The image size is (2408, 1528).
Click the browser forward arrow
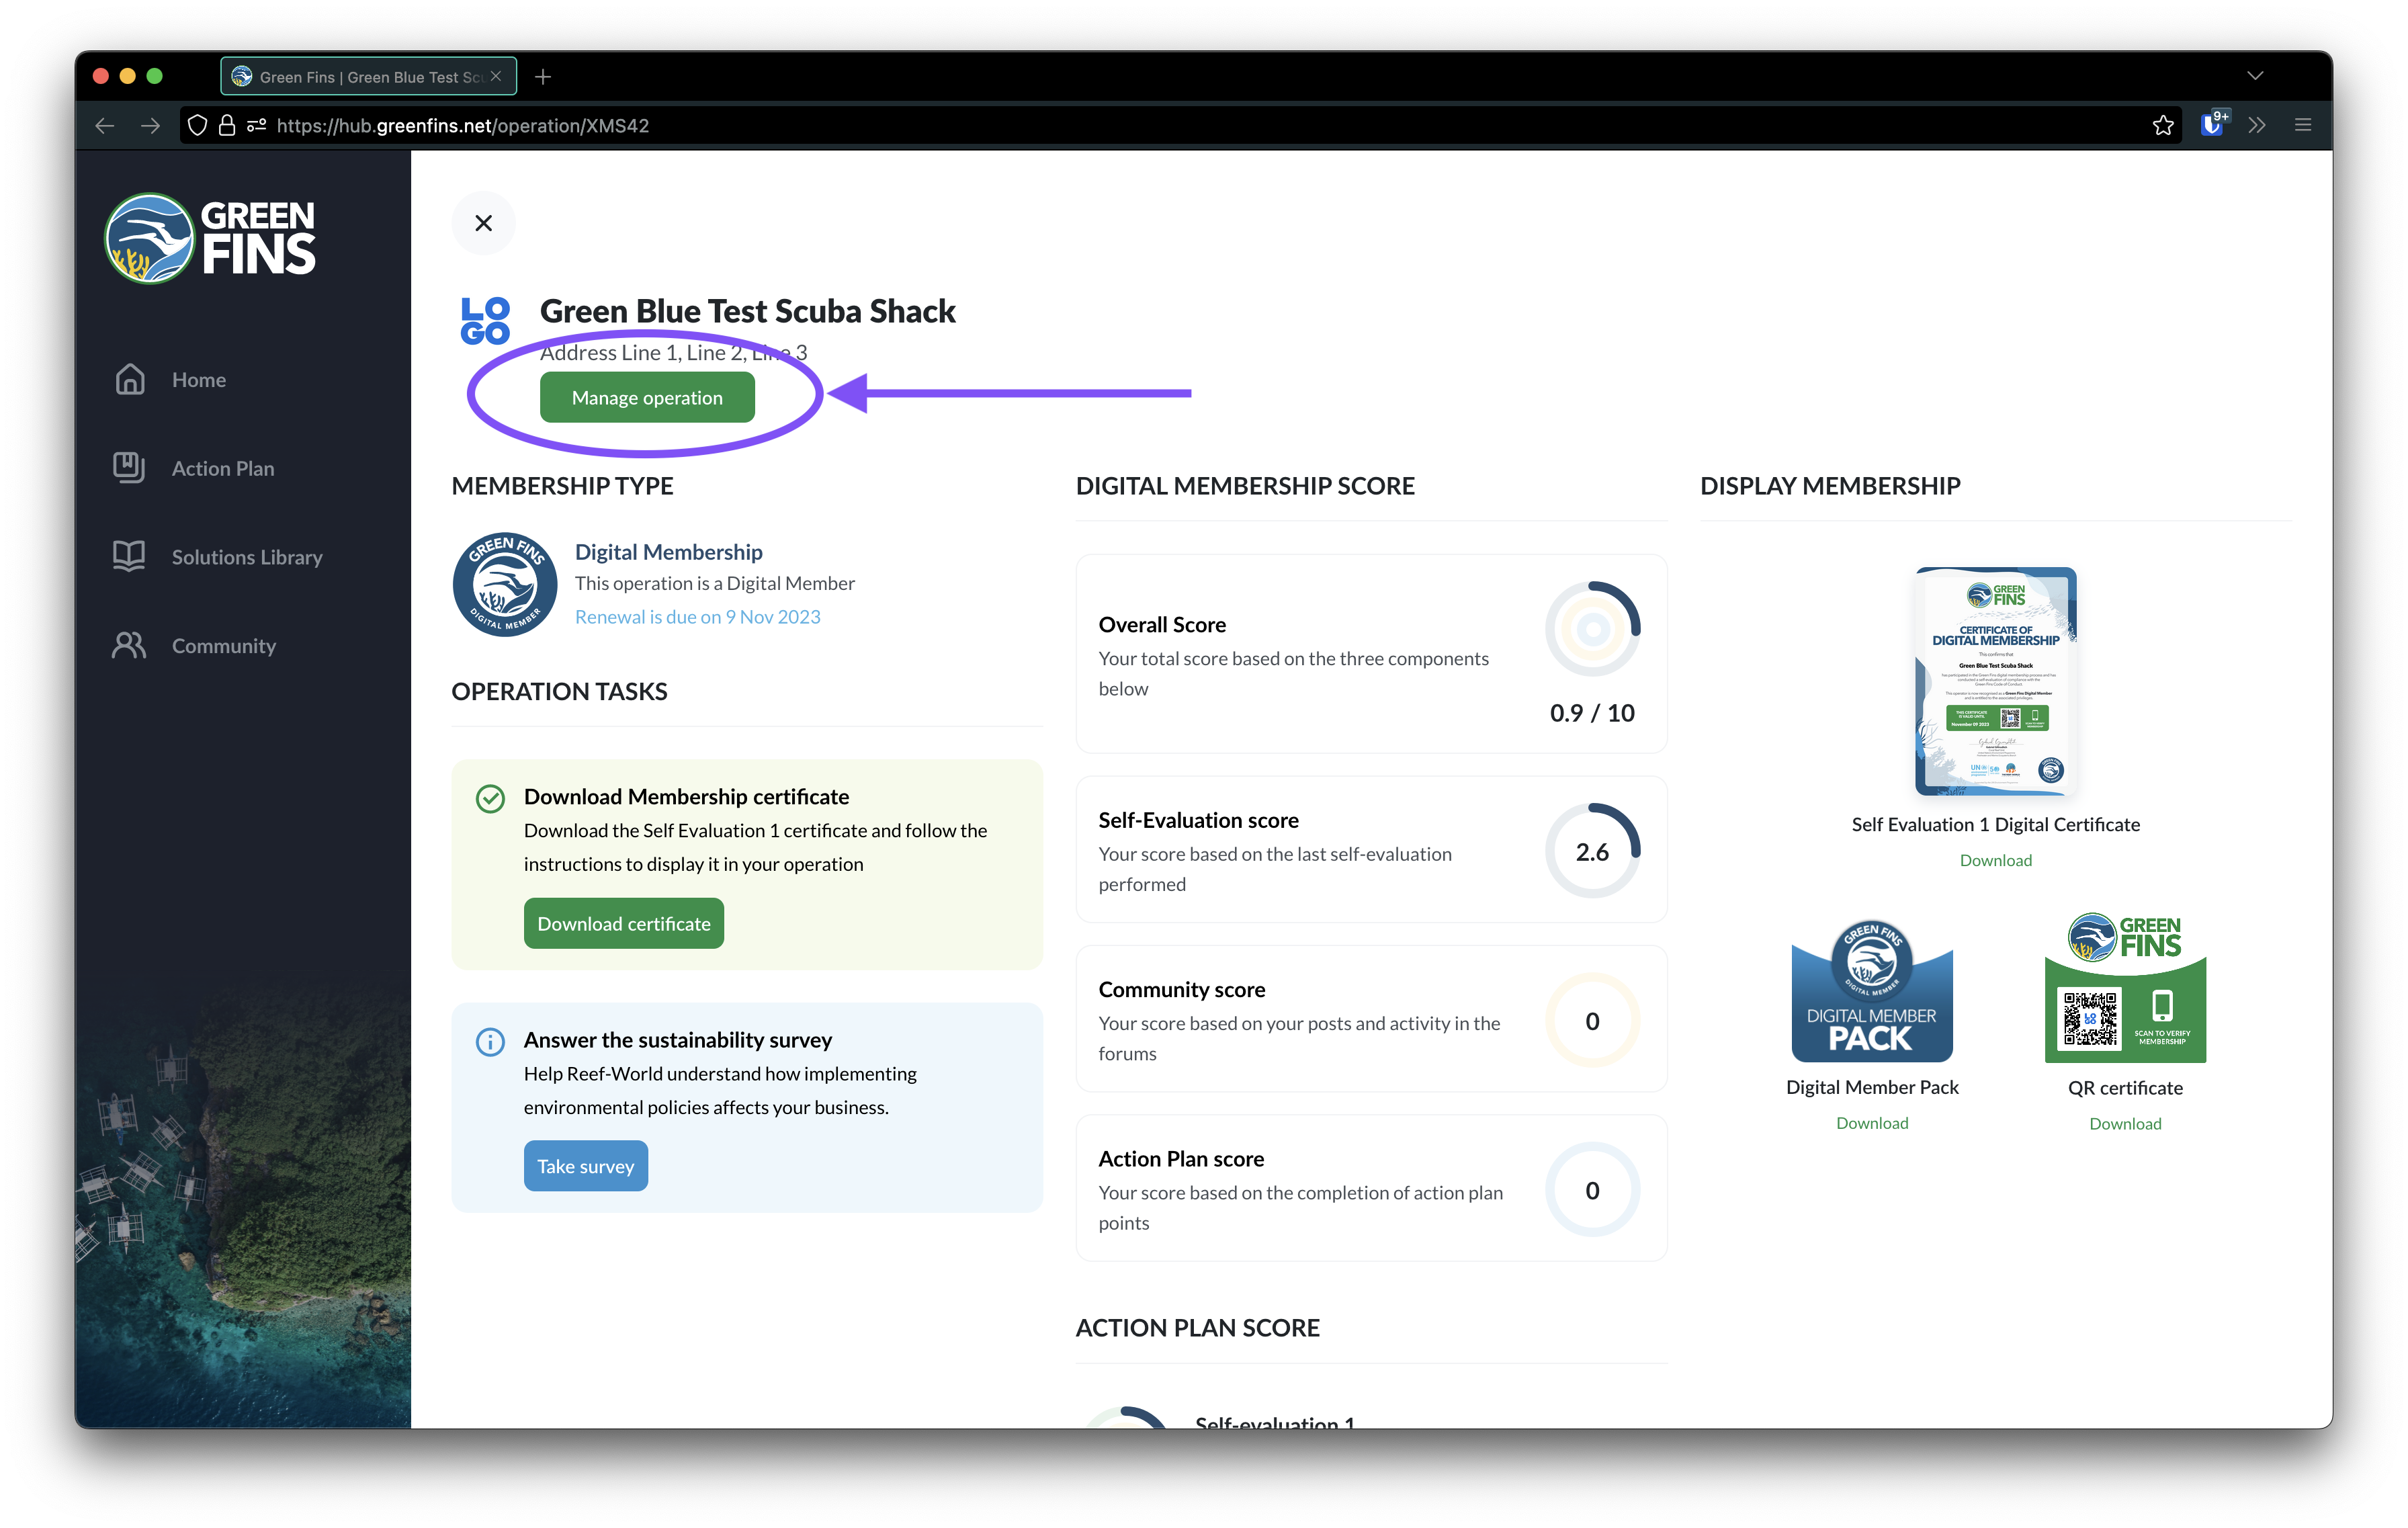[x=150, y=126]
